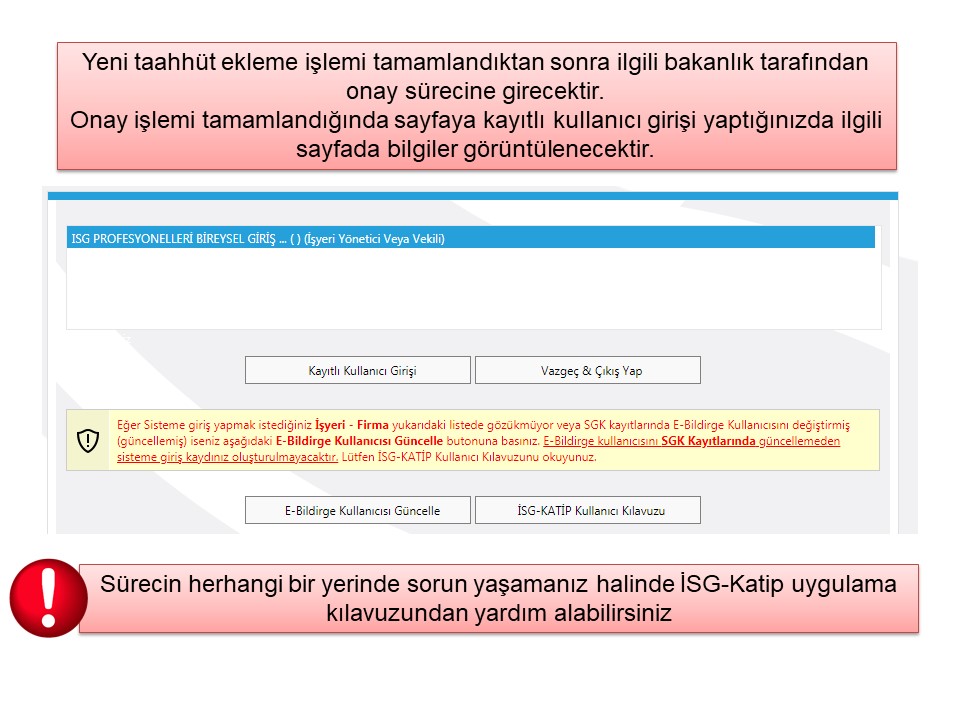The height and width of the screenshot is (720, 960).
Task: Click the 'Sürecin herhangi bir yerinde' notice line
Action: 498,585
